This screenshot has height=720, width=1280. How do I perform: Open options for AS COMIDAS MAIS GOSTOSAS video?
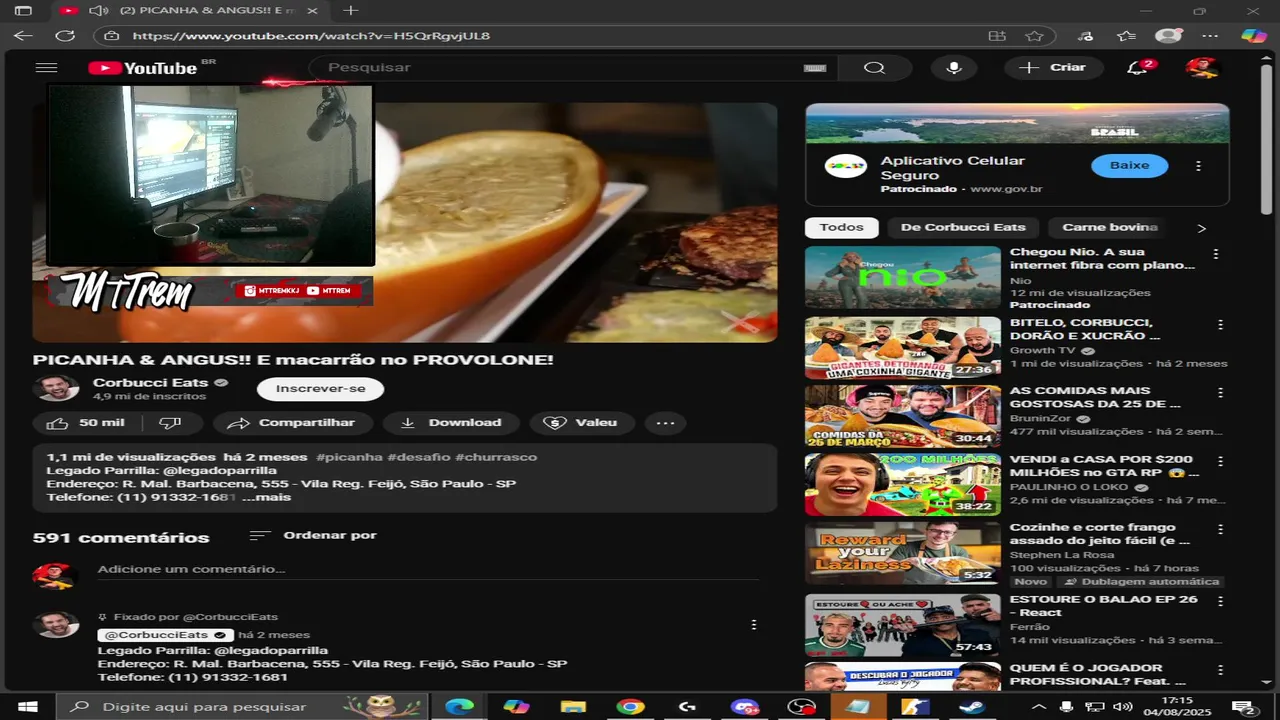coord(1220,393)
